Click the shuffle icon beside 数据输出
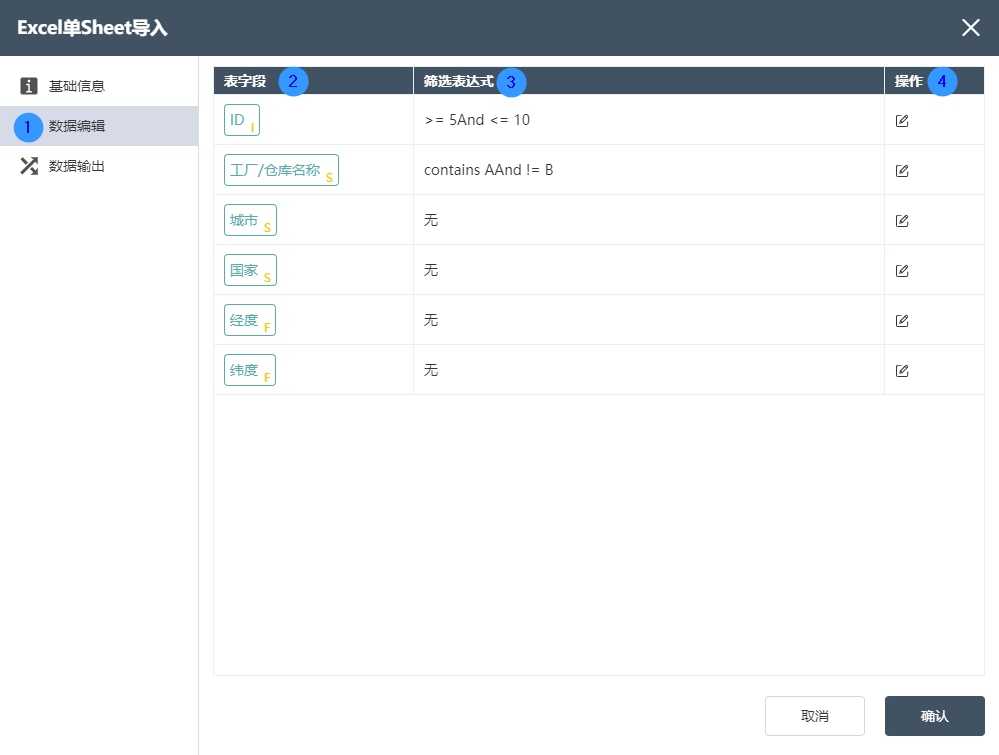 point(29,166)
